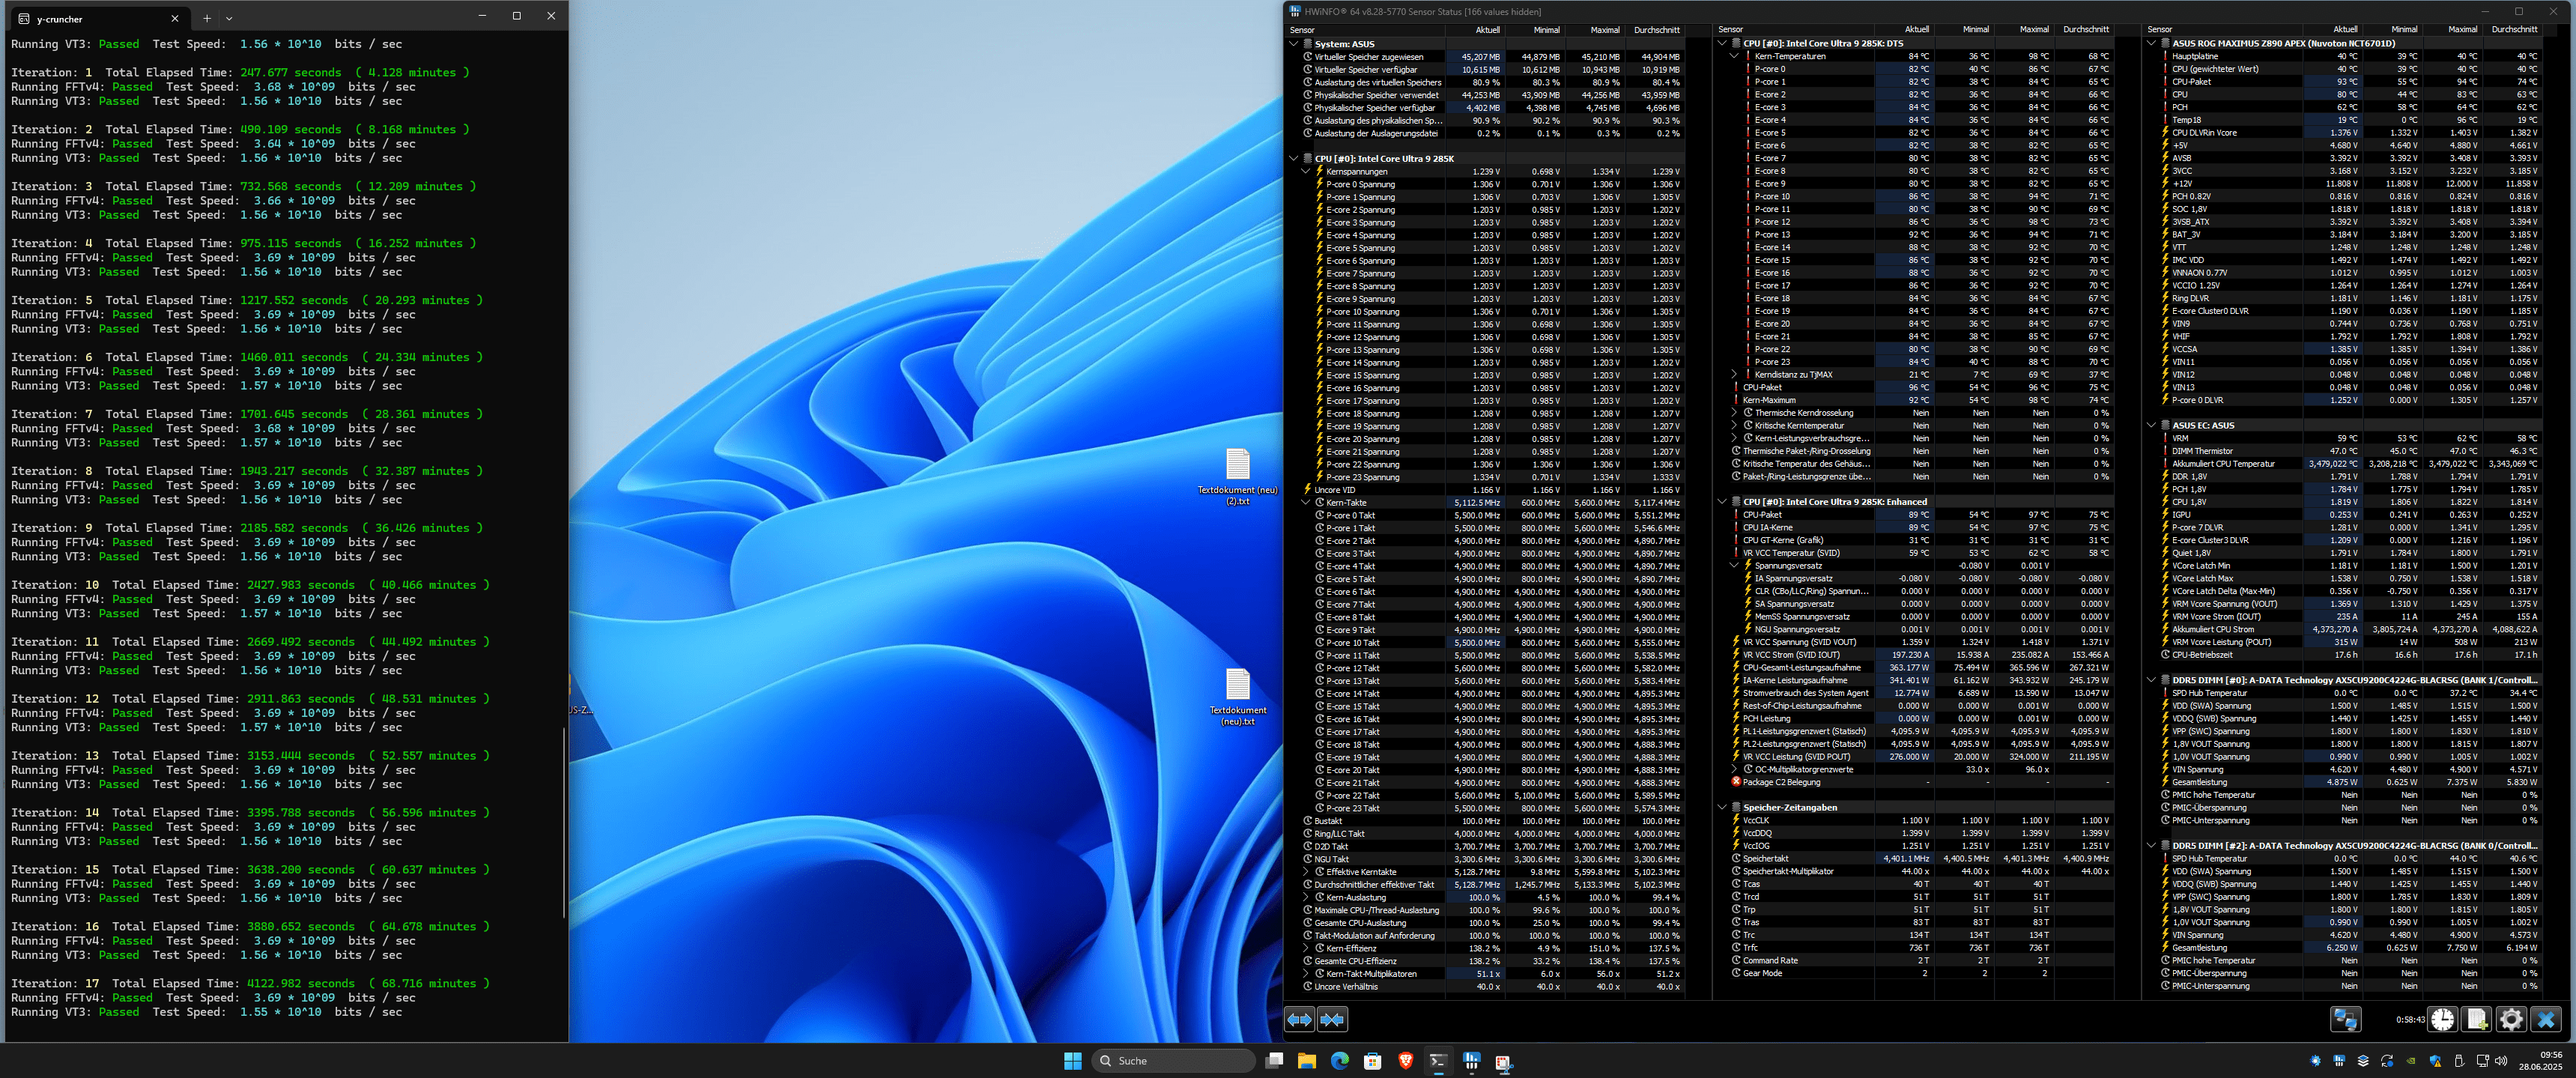Collapse the Kernspannungen subgroup
The image size is (2576, 1078).
pos(1306,171)
